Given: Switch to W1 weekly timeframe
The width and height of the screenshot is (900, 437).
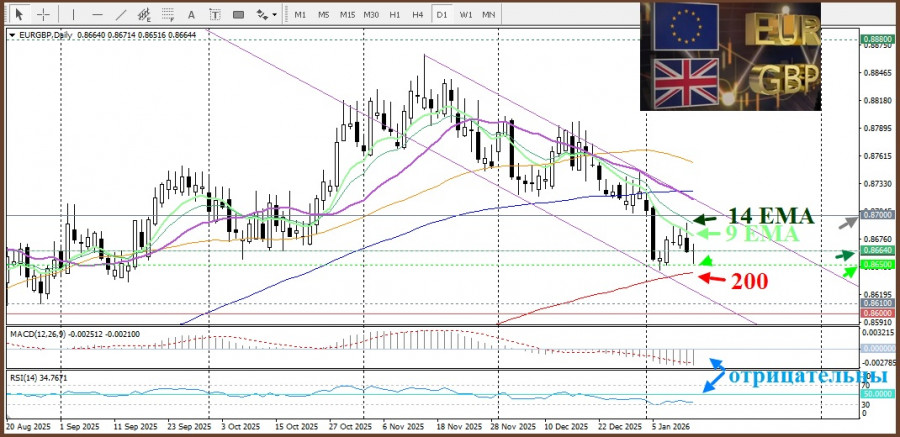Looking at the screenshot, I should point(465,15).
